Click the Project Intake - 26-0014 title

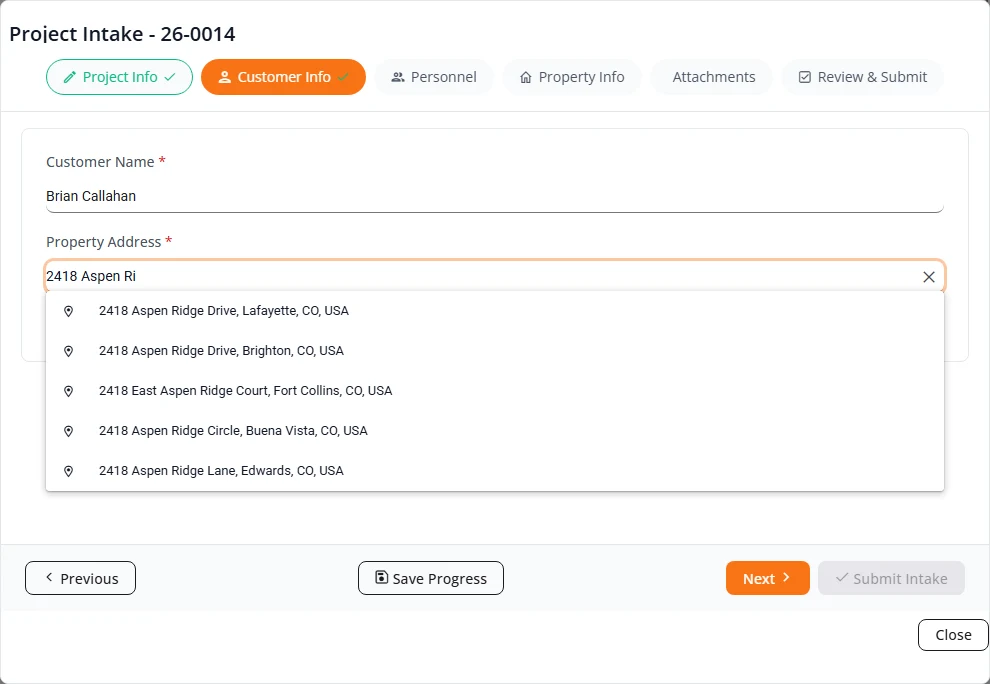[122, 34]
